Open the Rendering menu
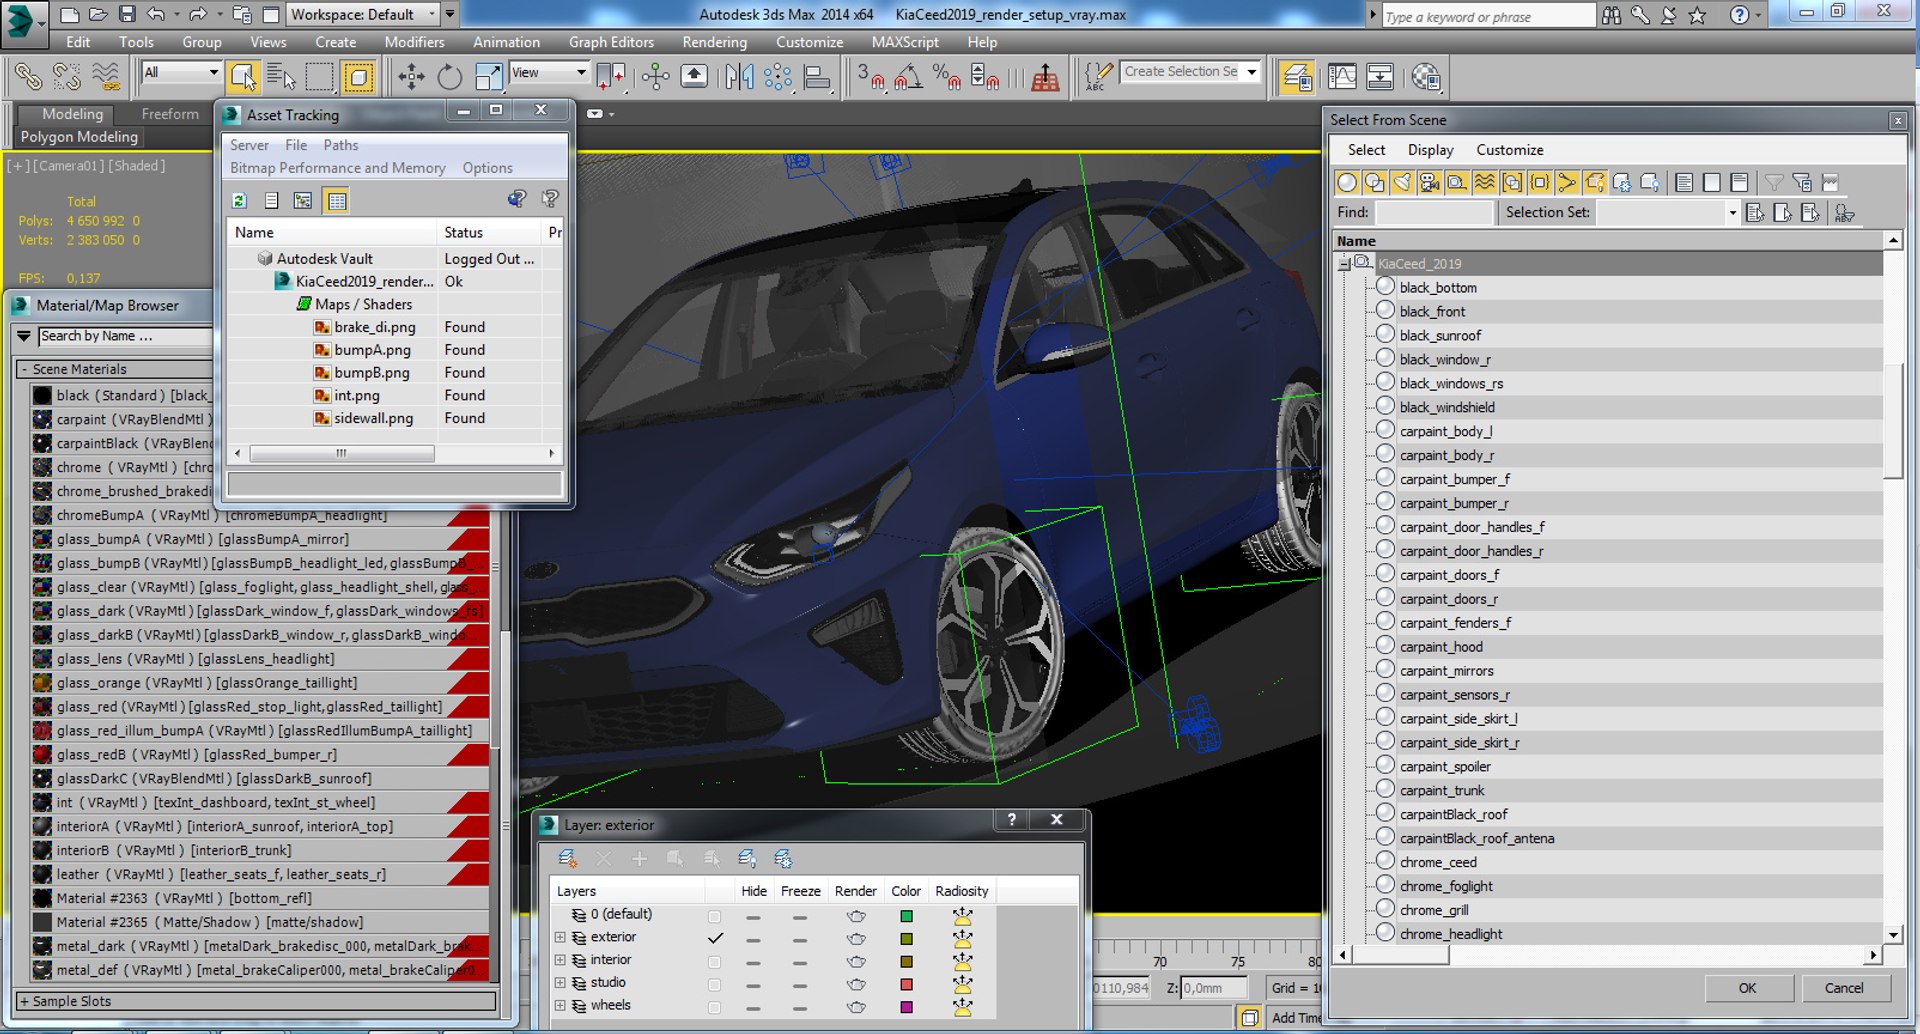Viewport: 1920px width, 1034px height. (x=714, y=42)
